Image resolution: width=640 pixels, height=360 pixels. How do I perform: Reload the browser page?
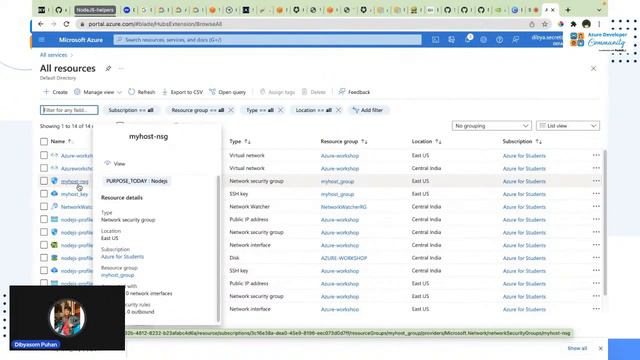click(66, 24)
